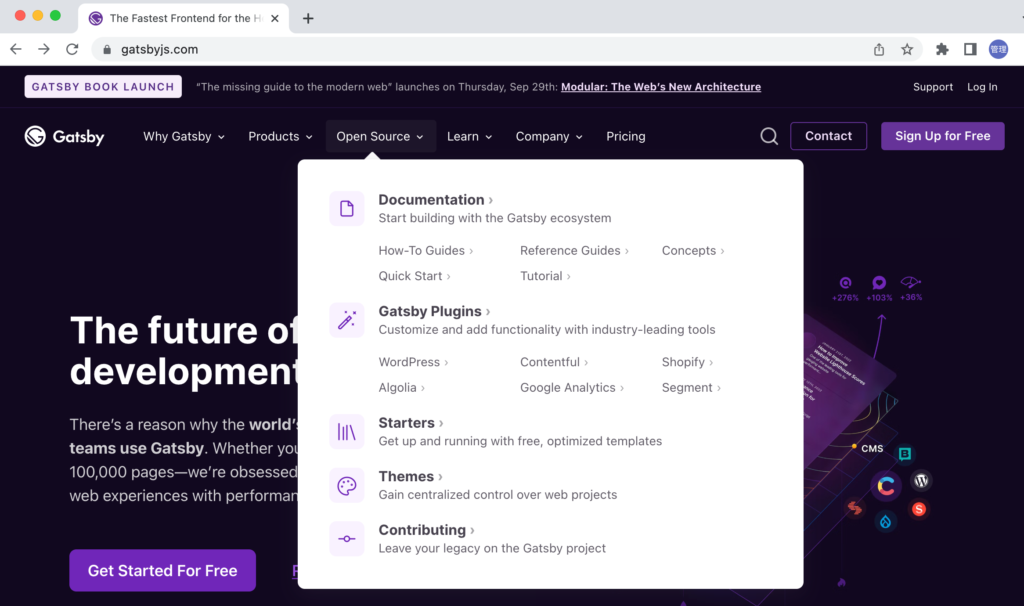Image resolution: width=1024 pixels, height=606 pixels.
Task: Click the Get Started For Free button
Action: pos(162,571)
